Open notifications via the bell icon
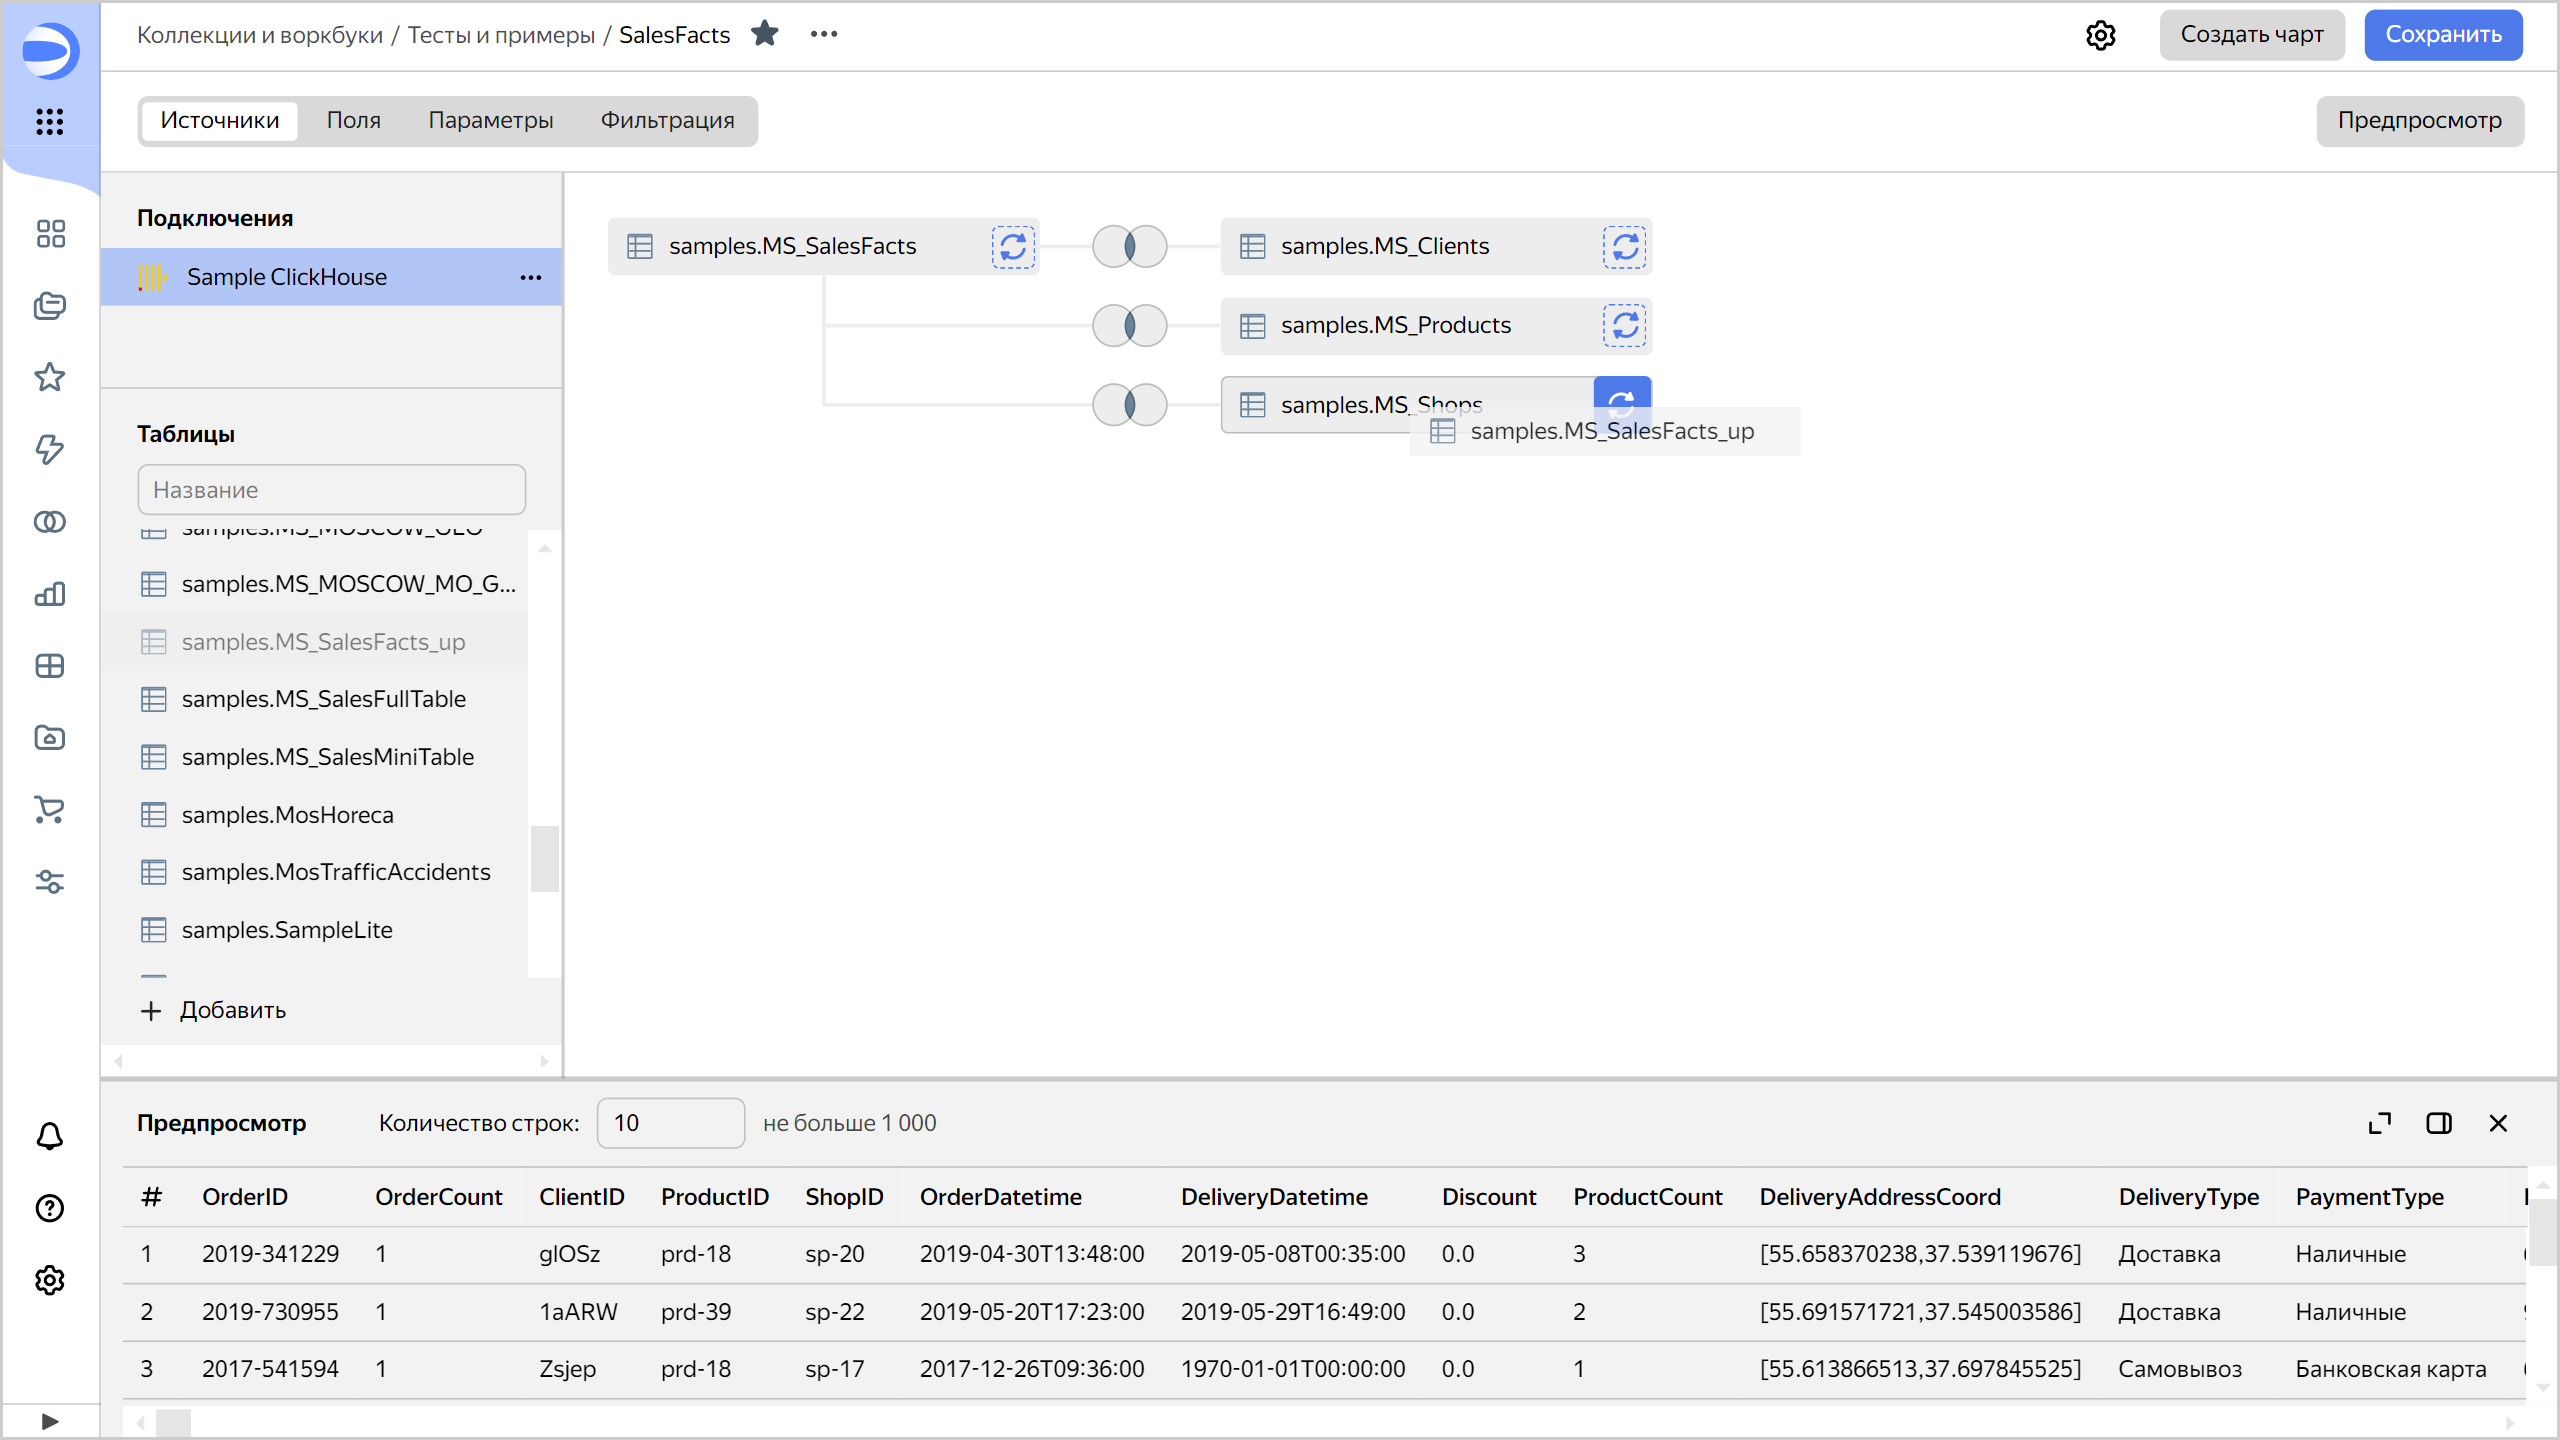Image resolution: width=2560 pixels, height=1440 pixels. 49,1137
